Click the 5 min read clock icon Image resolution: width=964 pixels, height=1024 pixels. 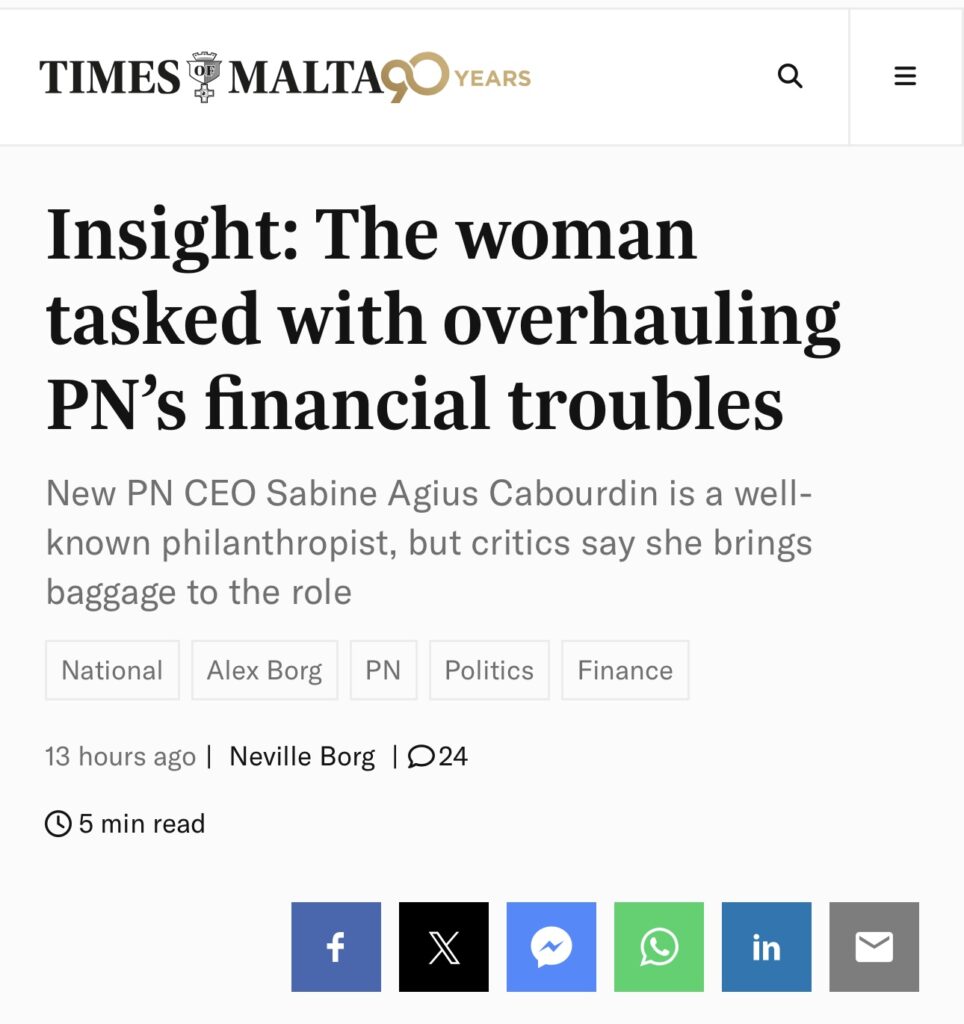[x=59, y=824]
